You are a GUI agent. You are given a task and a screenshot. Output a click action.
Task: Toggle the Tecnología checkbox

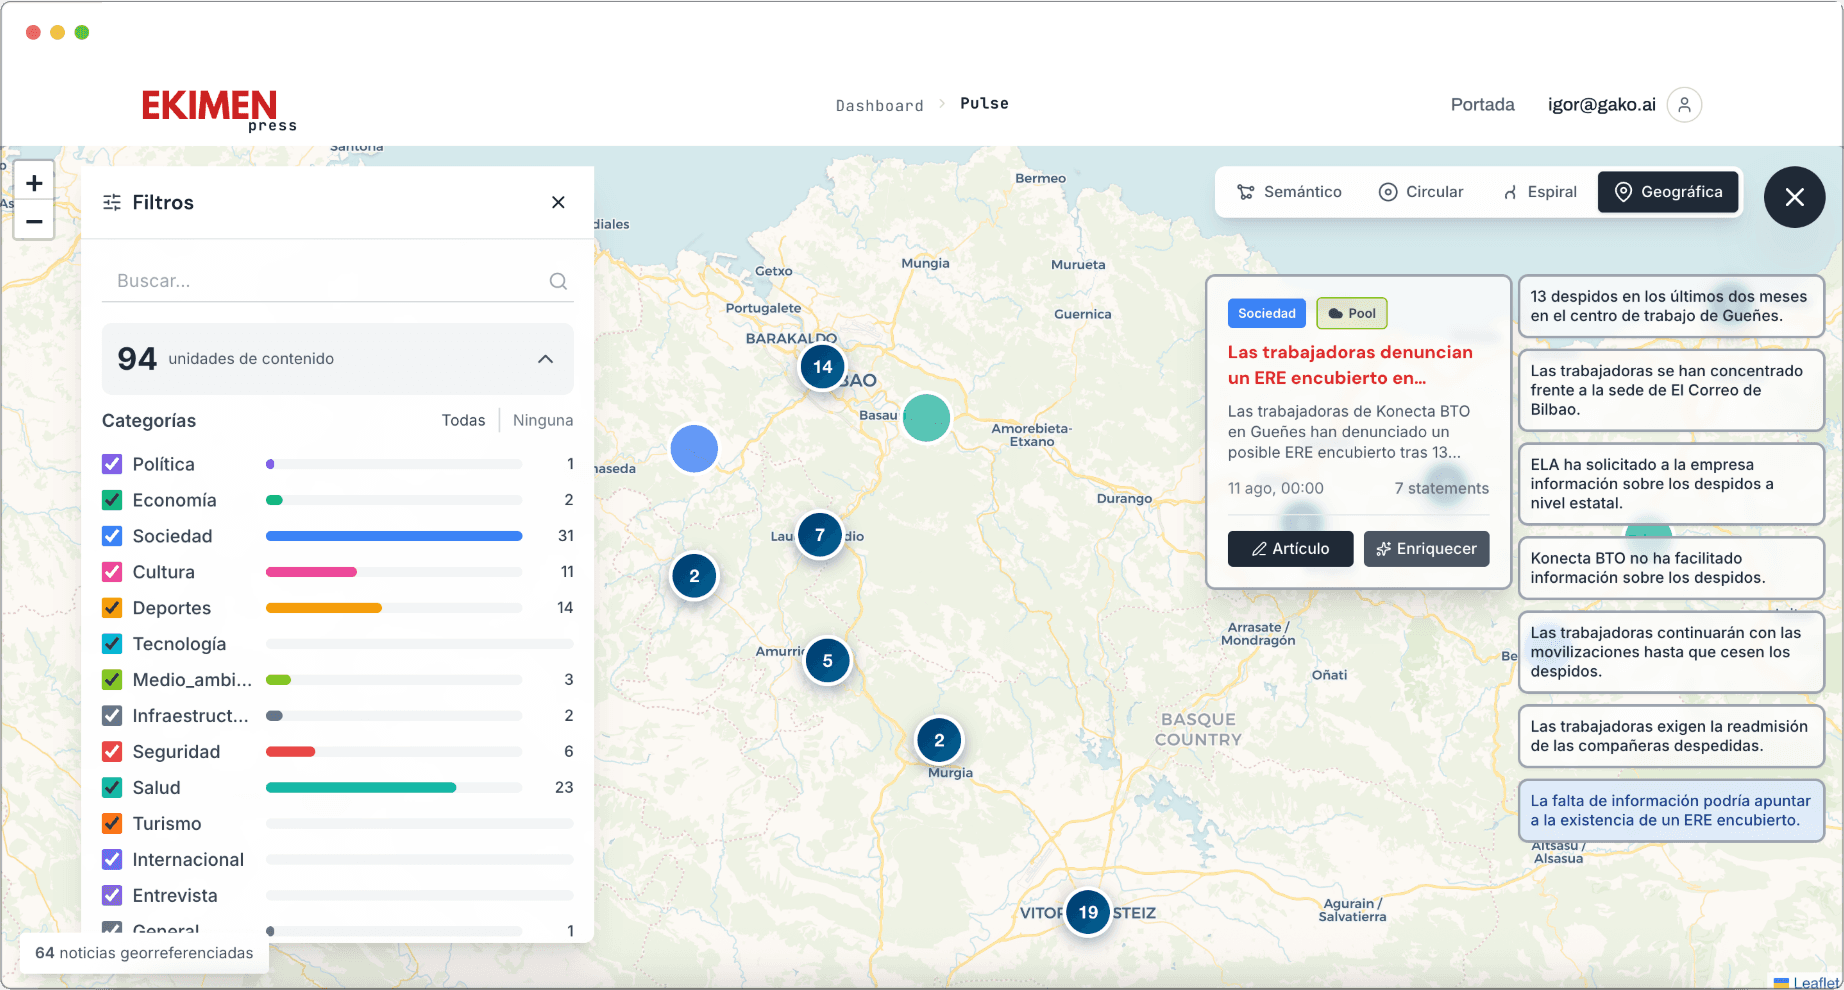click(112, 644)
